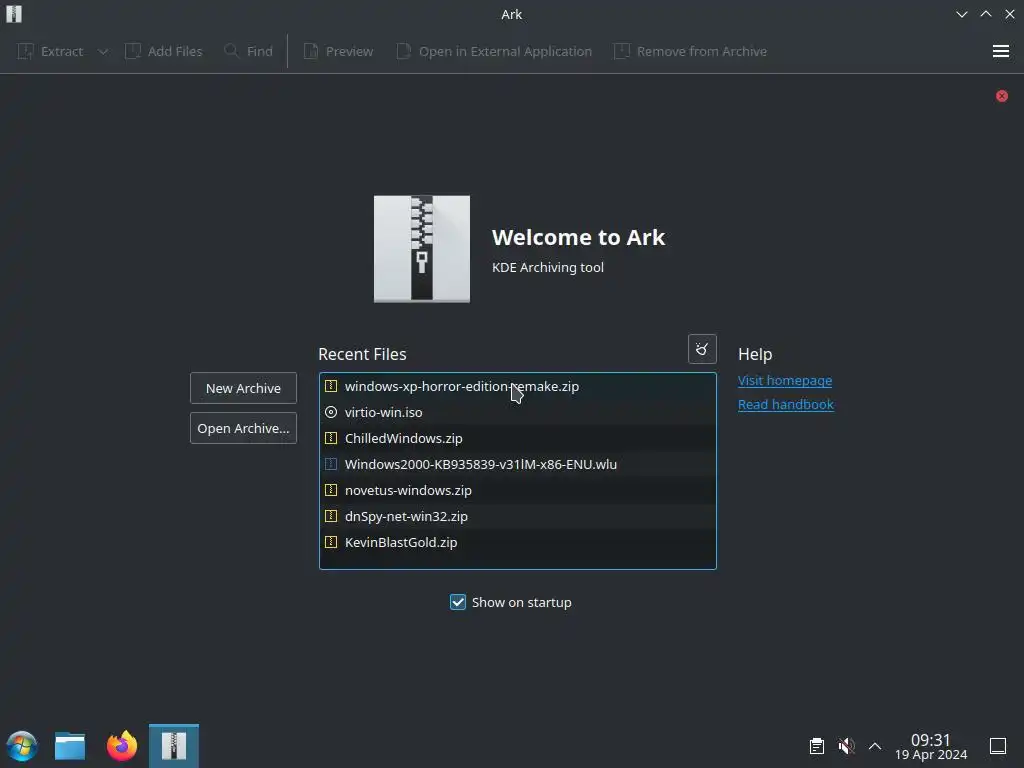Open the start menu launcher

coord(22,746)
